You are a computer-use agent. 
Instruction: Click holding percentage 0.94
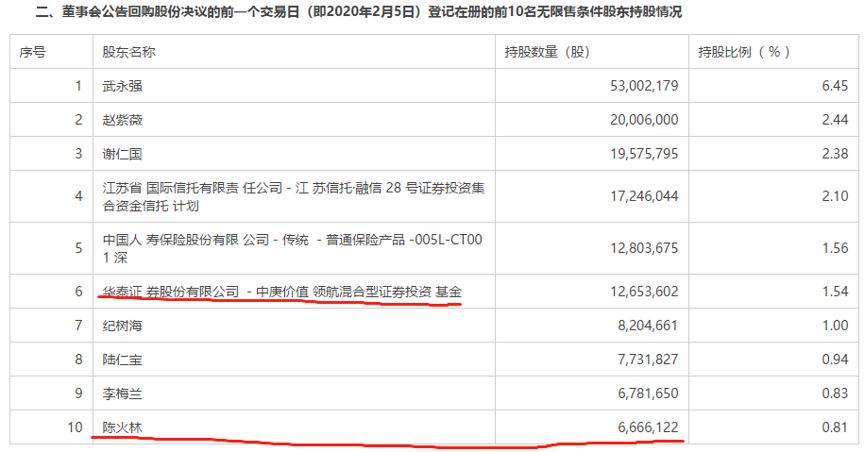click(835, 360)
